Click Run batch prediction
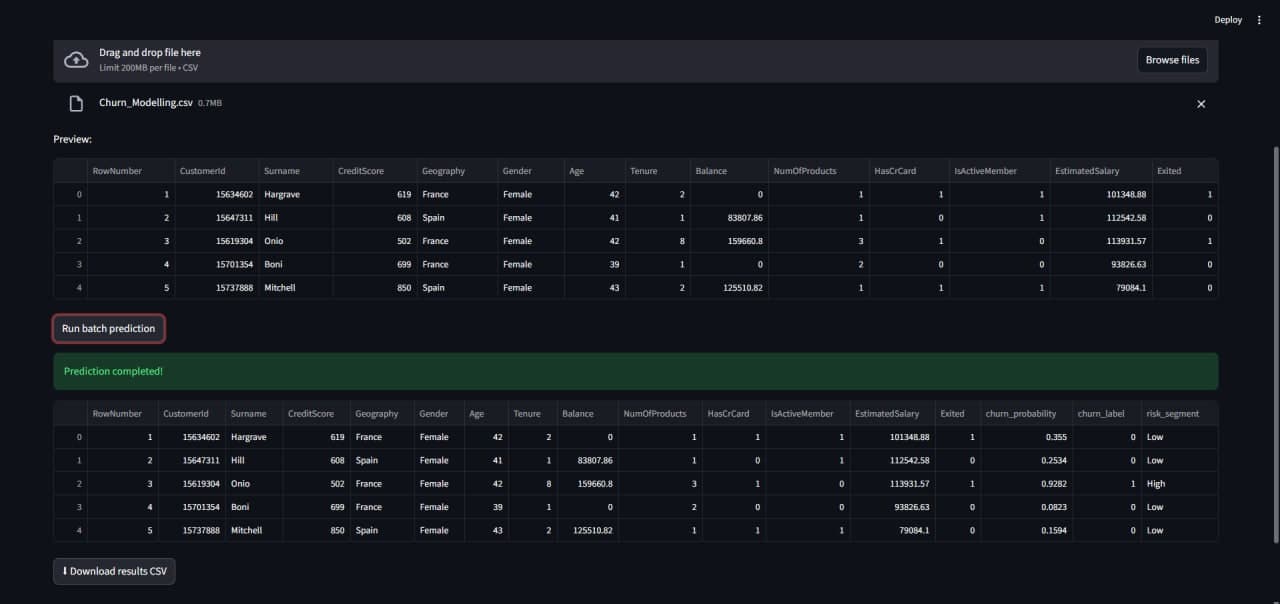The height and width of the screenshot is (604, 1280). [x=108, y=327]
